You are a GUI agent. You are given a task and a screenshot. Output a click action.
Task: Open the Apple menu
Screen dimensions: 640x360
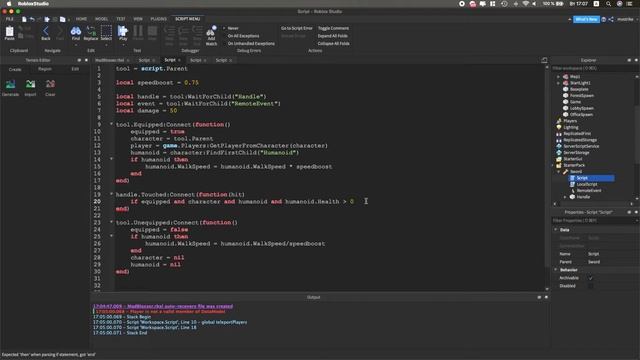point(9,4)
